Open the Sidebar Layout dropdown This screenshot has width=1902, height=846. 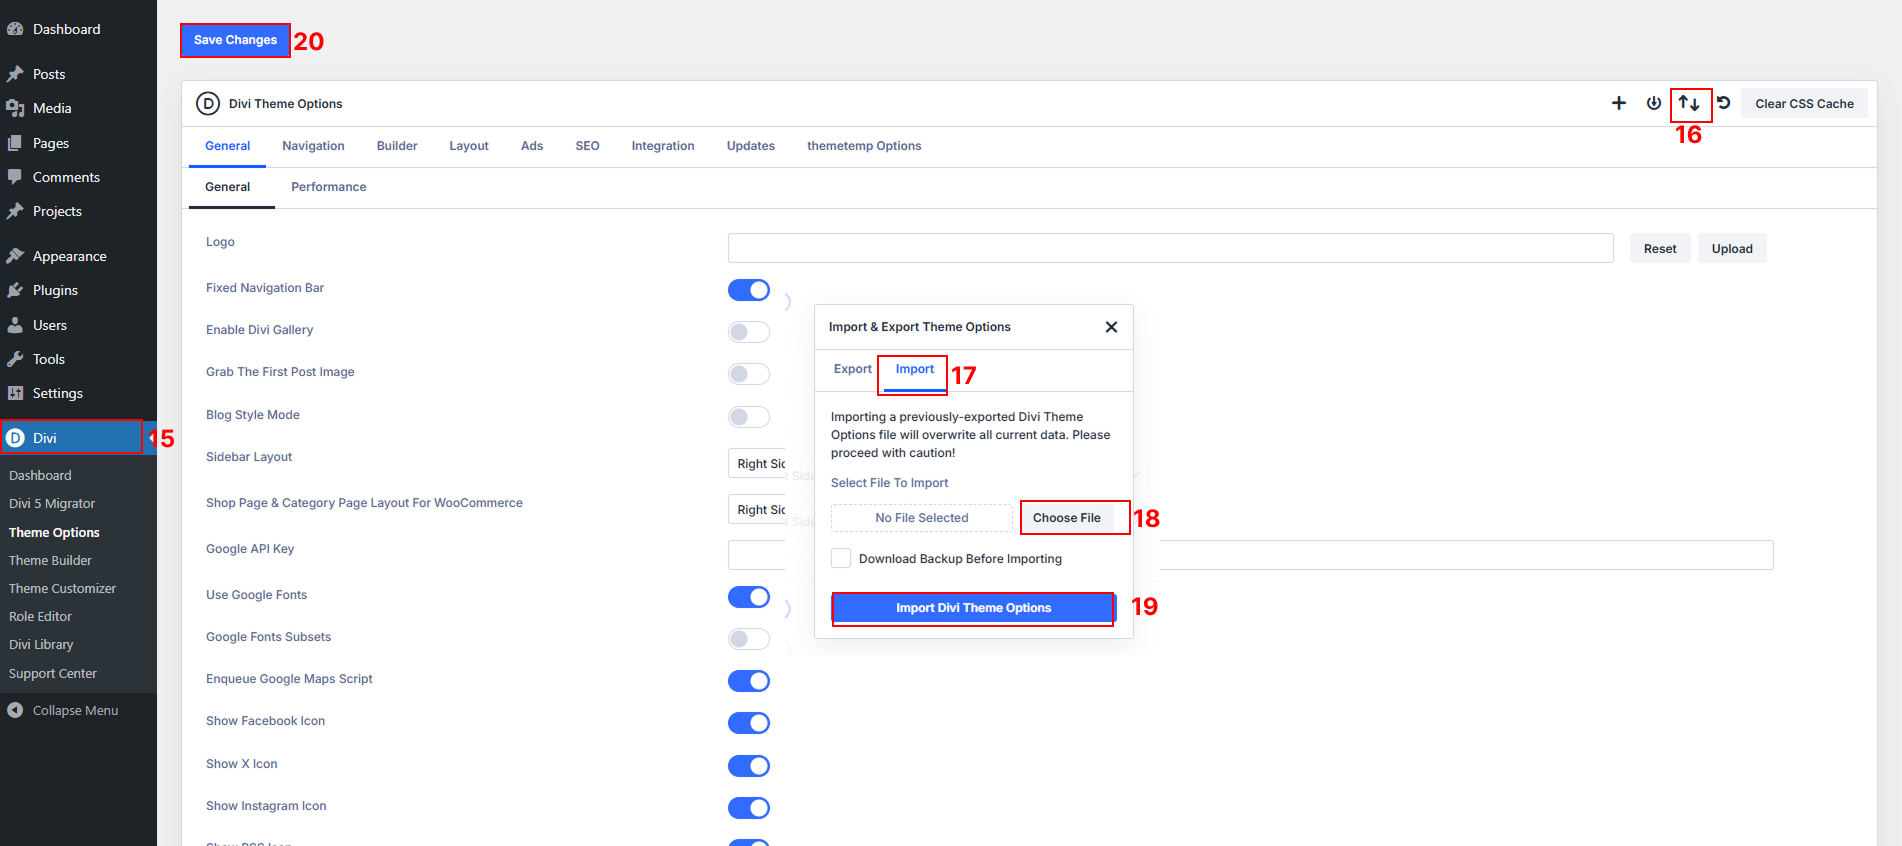click(x=757, y=464)
